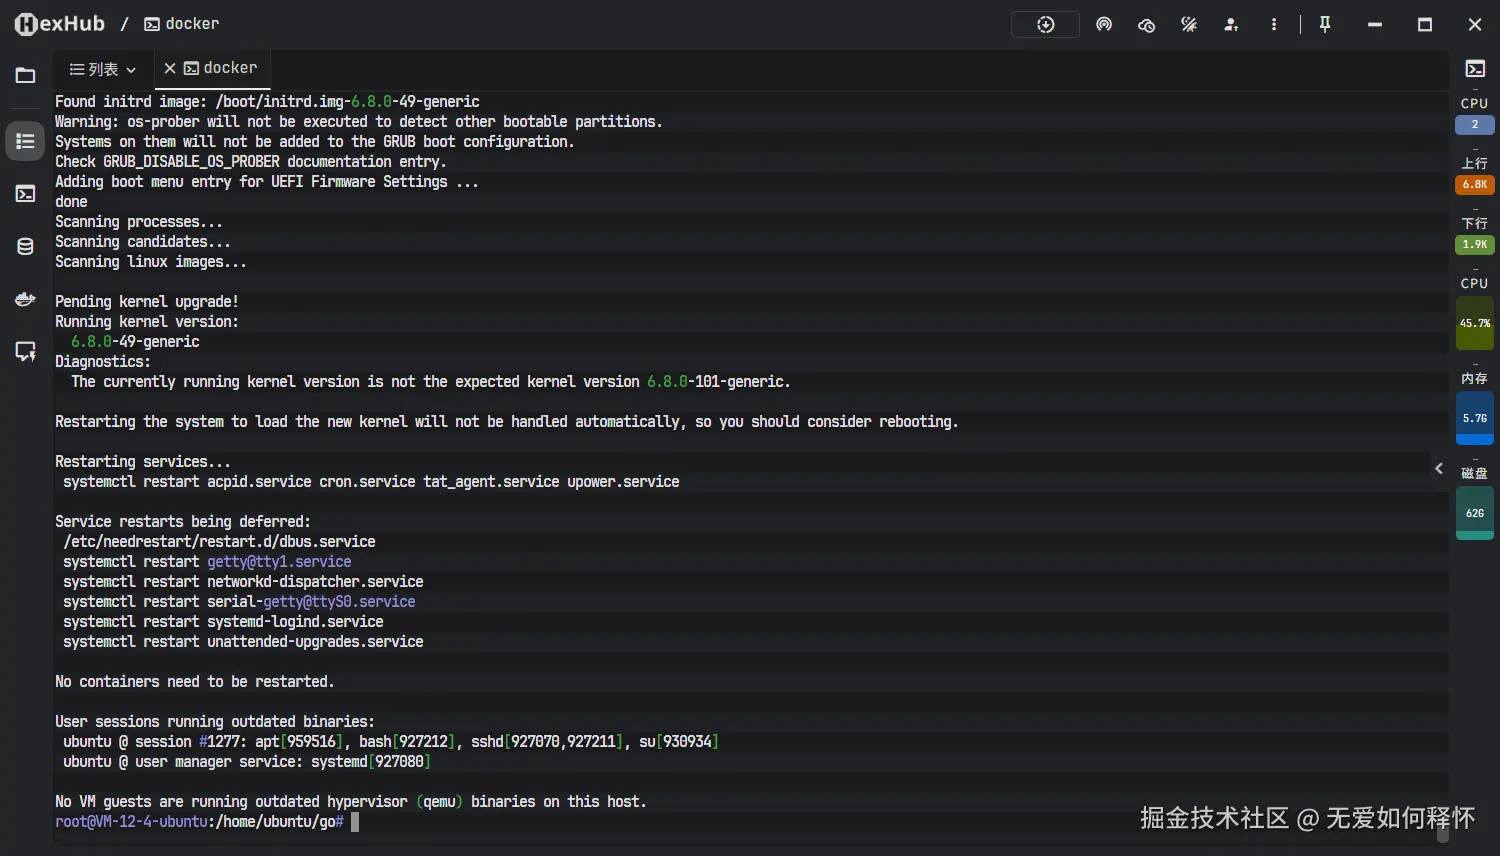Close the docker tab

(170, 68)
